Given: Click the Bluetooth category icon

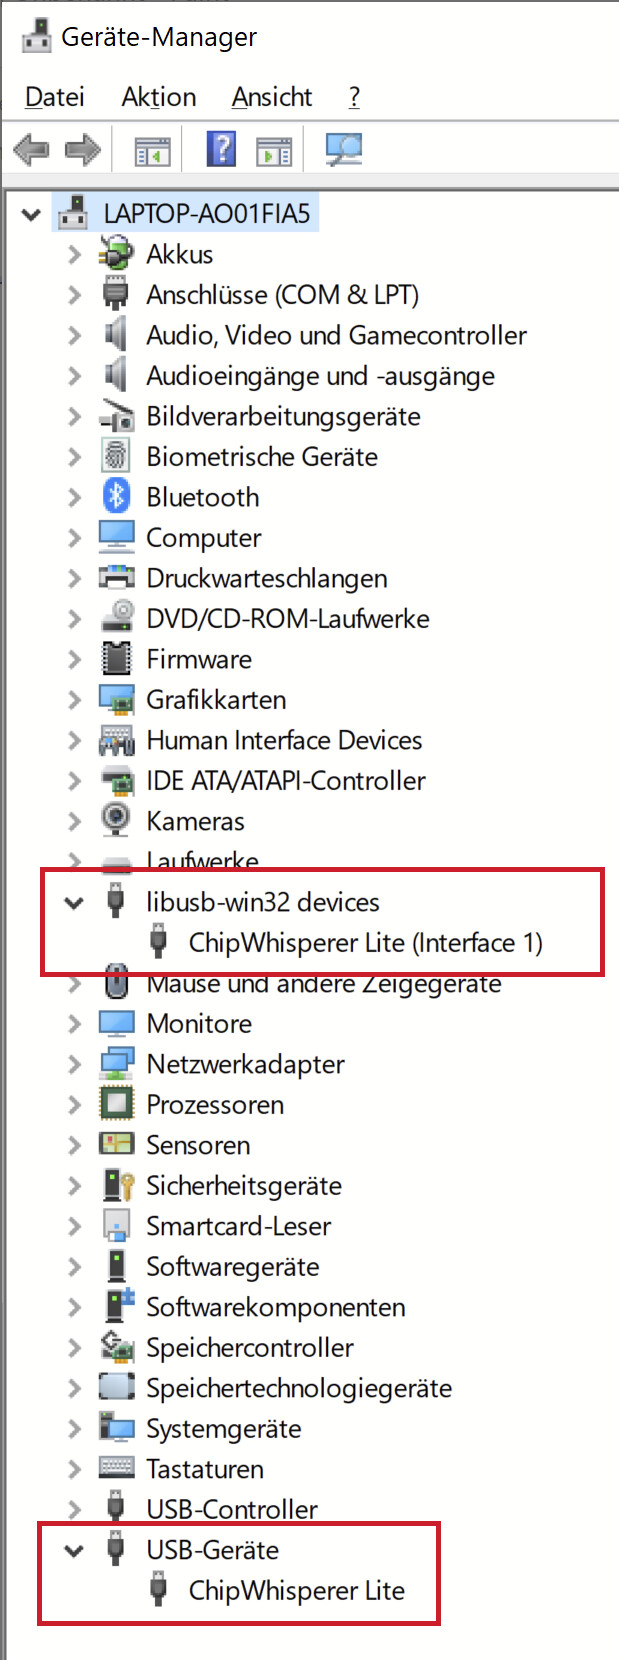Looking at the screenshot, I should click(x=117, y=496).
